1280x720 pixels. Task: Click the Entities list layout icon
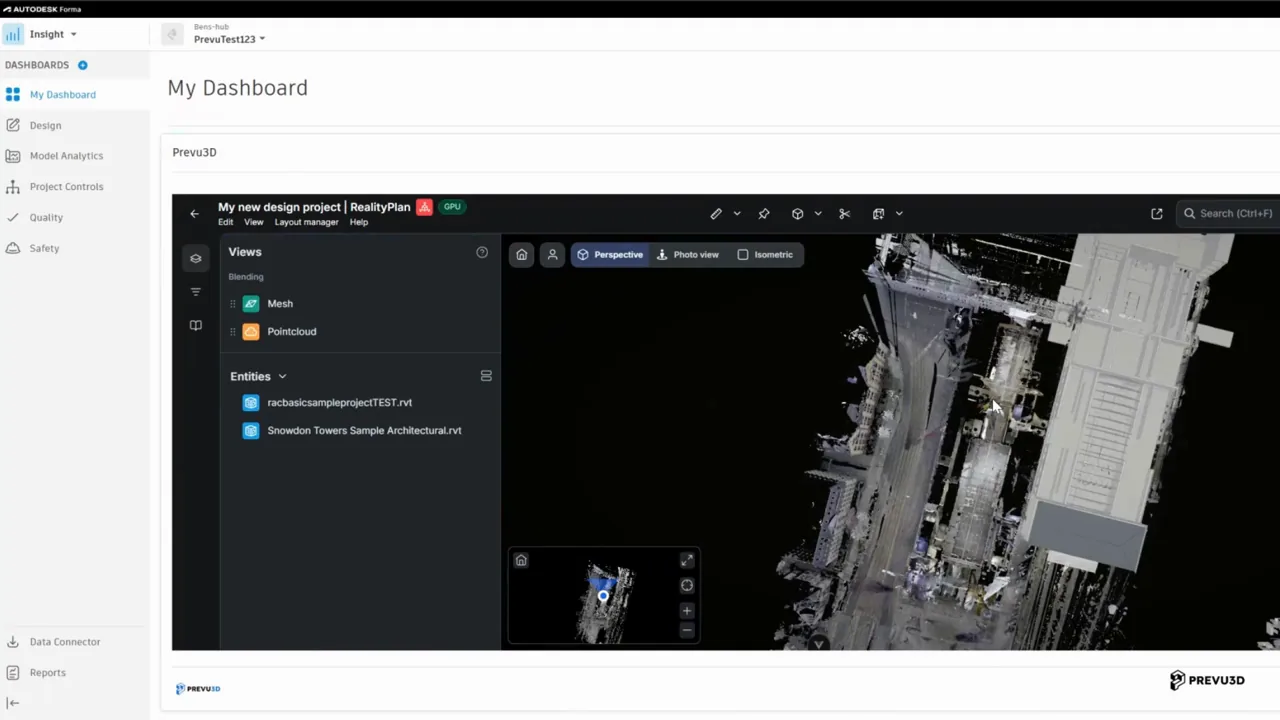tap(486, 376)
